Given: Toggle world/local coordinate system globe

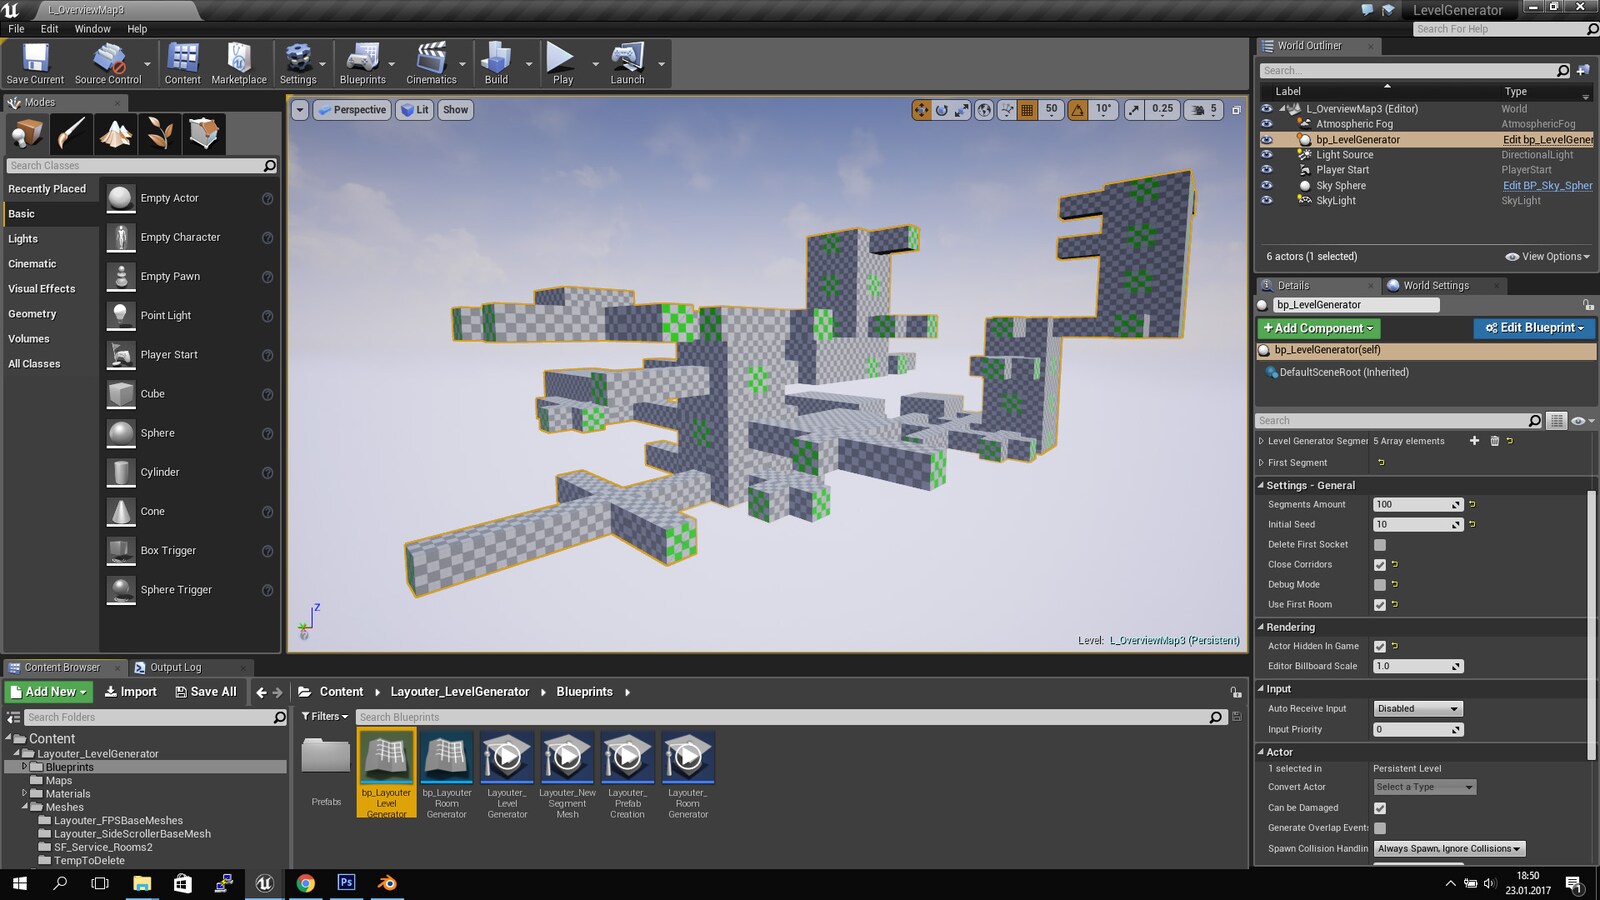Looking at the screenshot, I should click(x=984, y=110).
